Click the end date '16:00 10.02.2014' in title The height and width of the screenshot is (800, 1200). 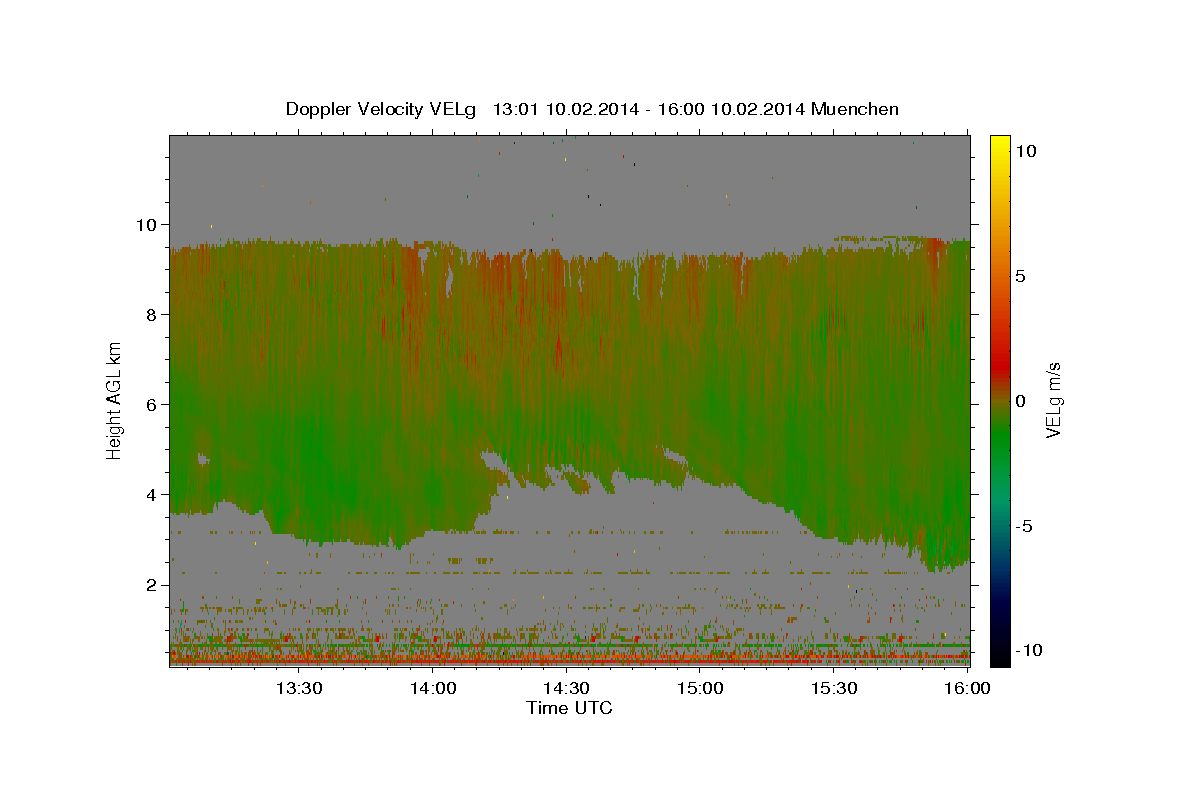pos(729,109)
